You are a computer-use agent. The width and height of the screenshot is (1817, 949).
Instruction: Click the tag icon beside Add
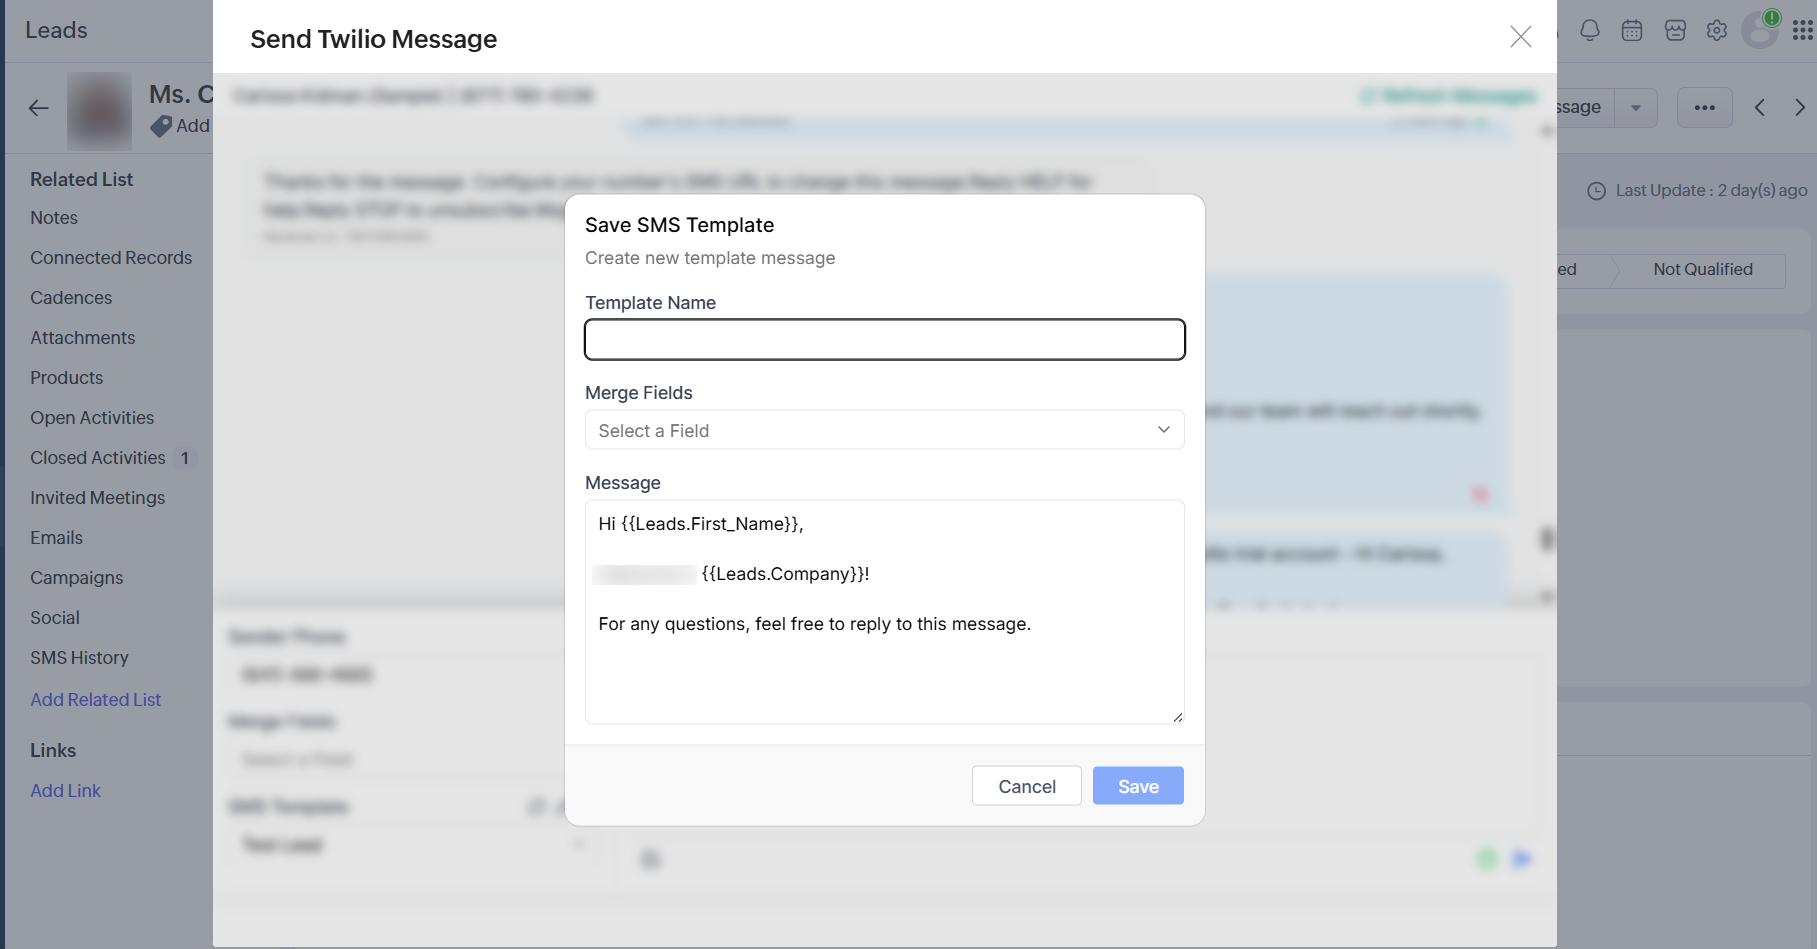161,126
